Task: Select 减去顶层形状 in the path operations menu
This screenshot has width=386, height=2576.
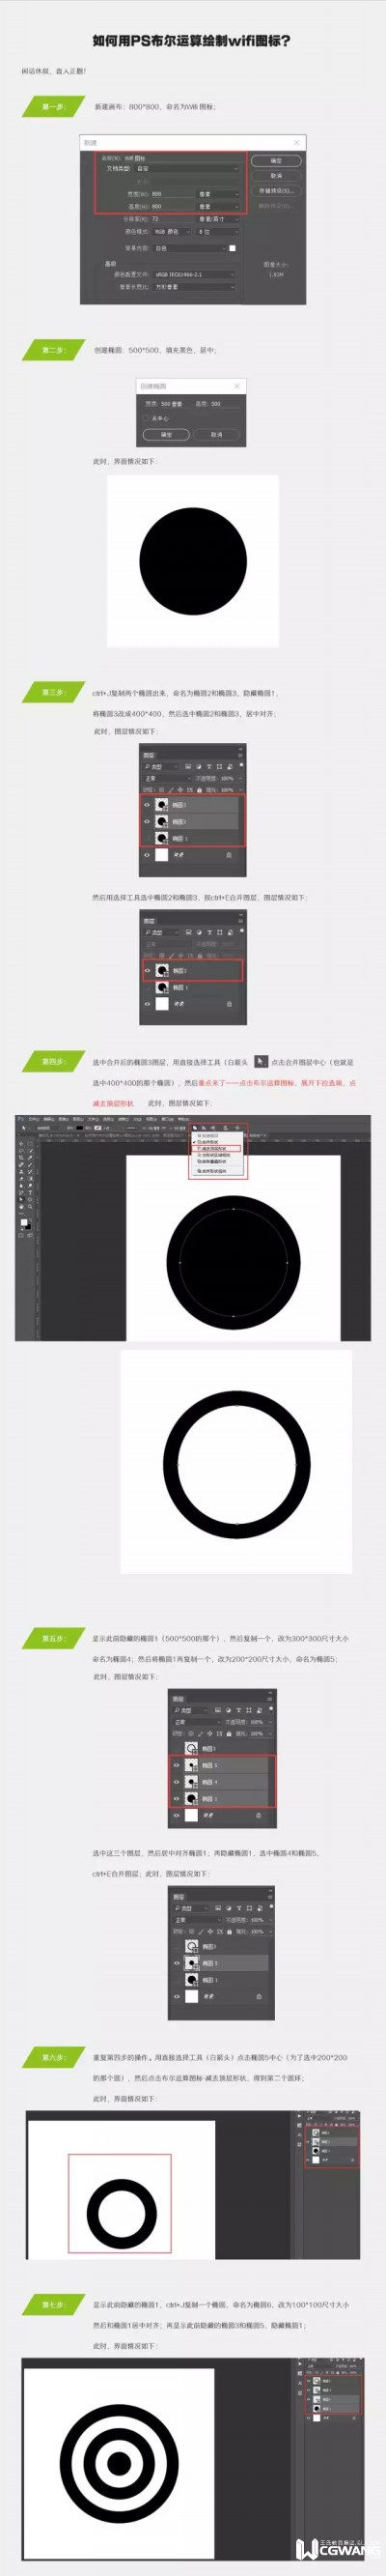Action: coord(217,1148)
